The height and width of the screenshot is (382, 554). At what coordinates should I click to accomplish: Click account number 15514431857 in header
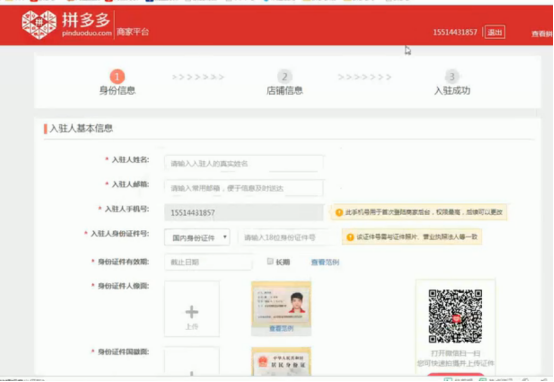click(455, 33)
